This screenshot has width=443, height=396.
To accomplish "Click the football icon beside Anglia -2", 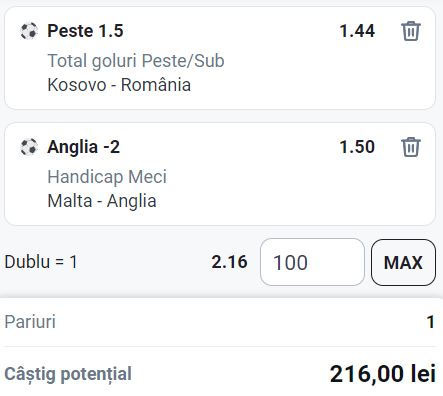I will pos(29,147).
